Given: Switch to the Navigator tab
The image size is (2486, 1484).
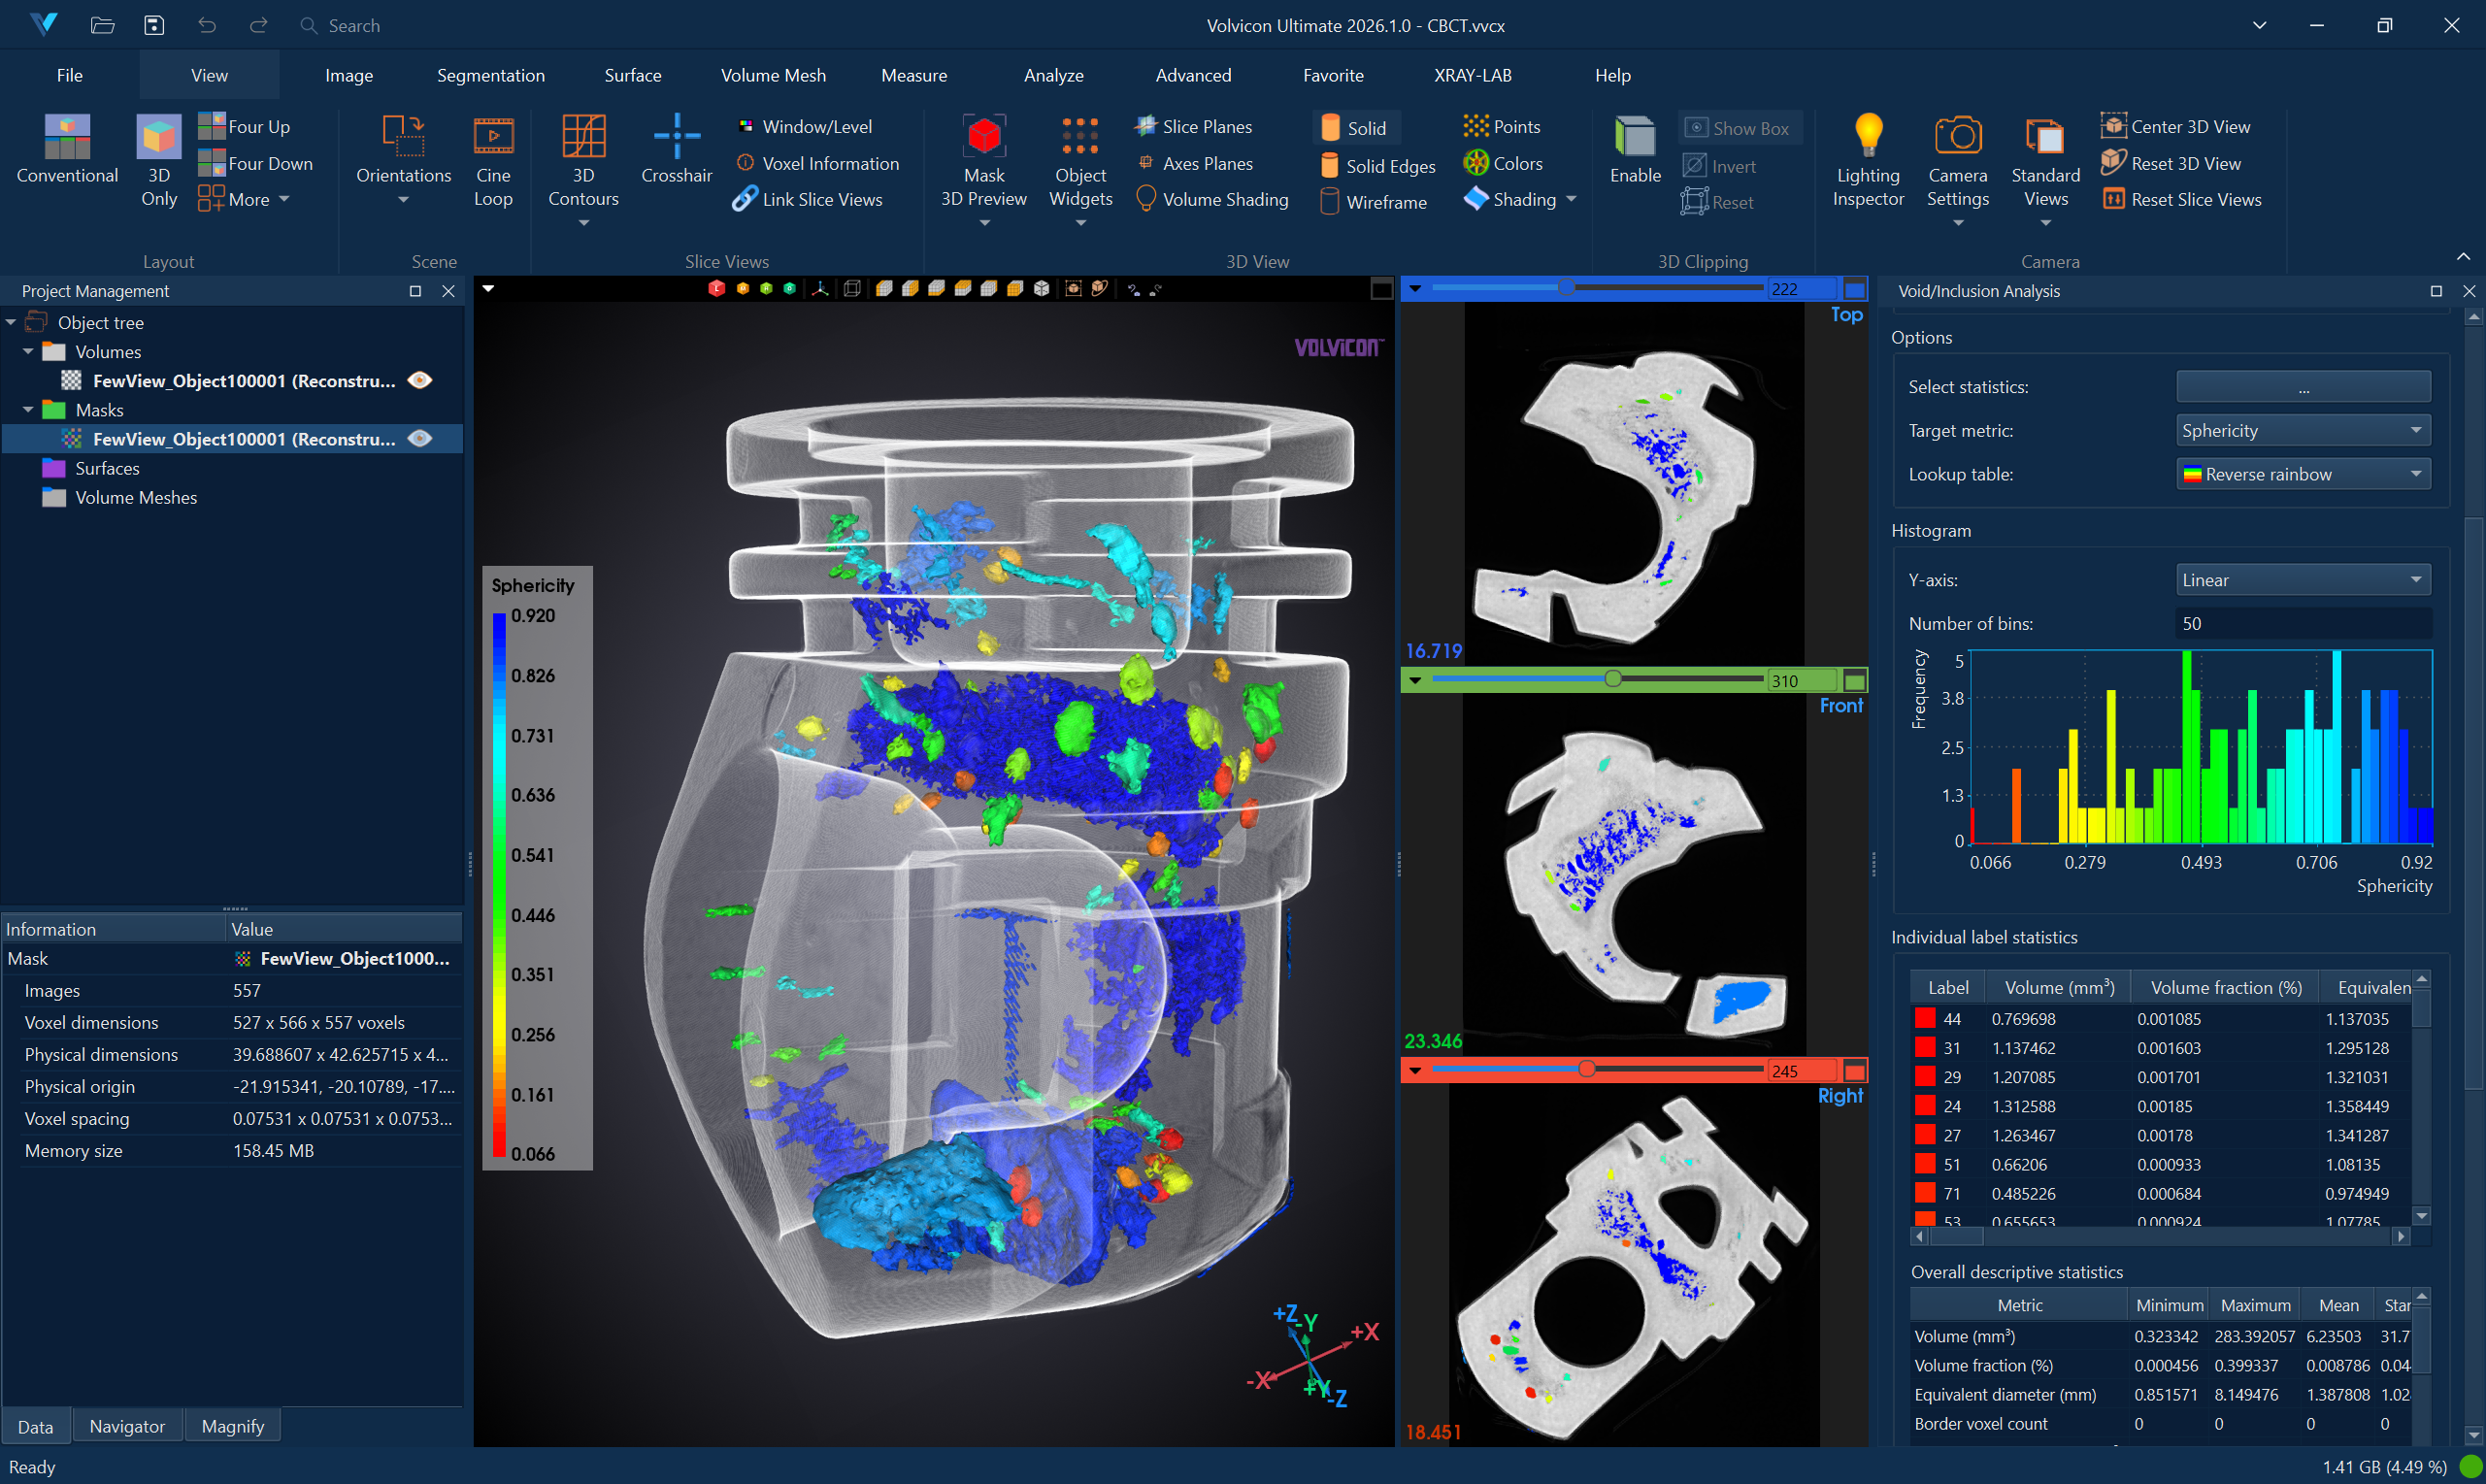Looking at the screenshot, I should tap(127, 1426).
